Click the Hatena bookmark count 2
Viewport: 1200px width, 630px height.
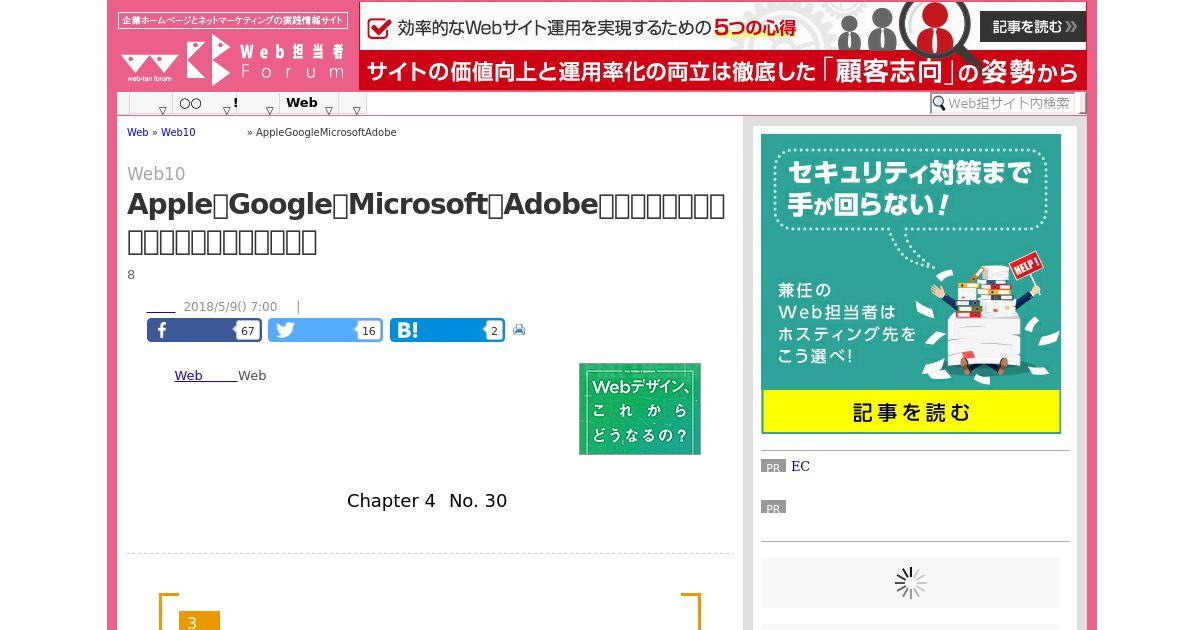(x=494, y=331)
